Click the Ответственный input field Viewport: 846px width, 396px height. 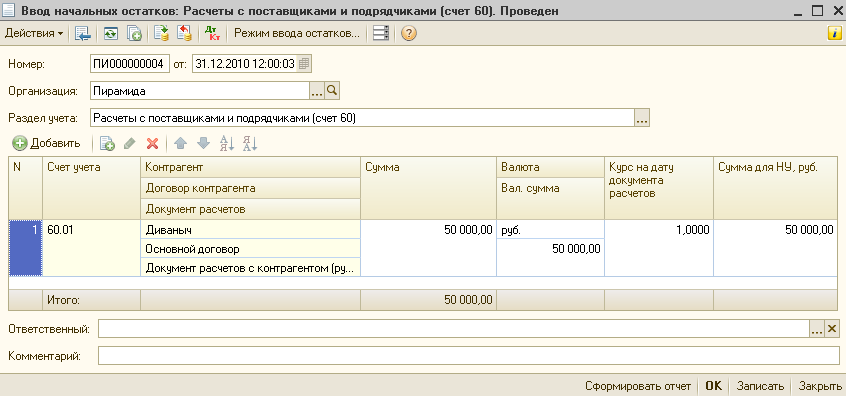click(454, 329)
